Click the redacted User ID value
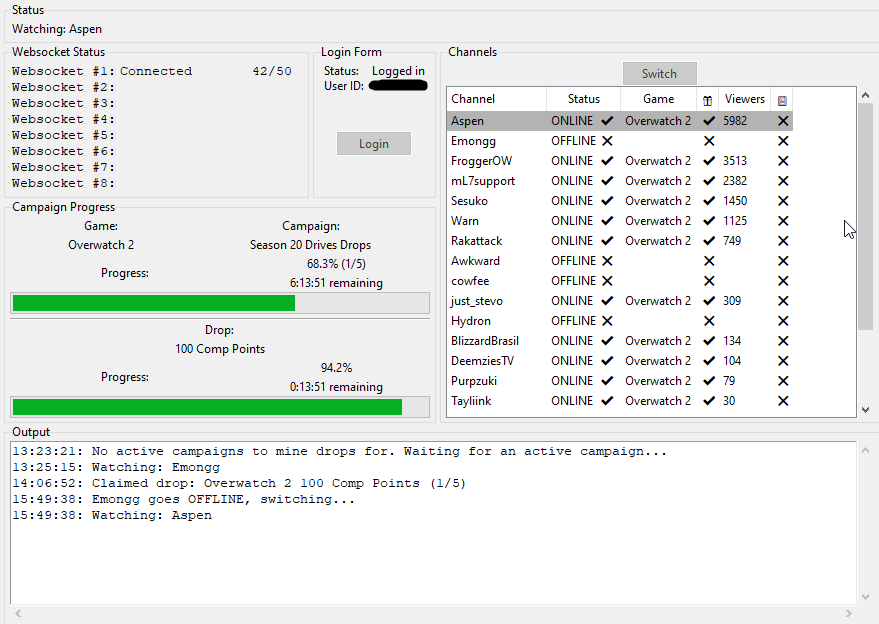Screen dimensions: 879x624 click(399, 86)
